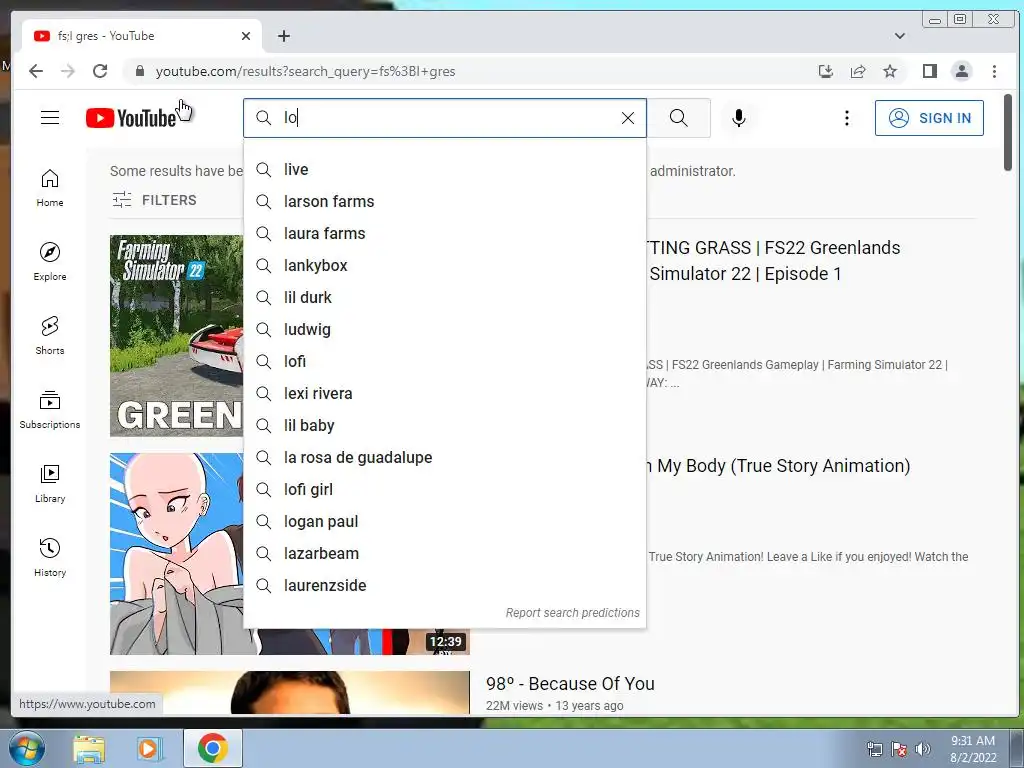Screen dimensions: 1024x768
Task: Click the browser forward arrow
Action: pyautogui.click(x=68, y=71)
